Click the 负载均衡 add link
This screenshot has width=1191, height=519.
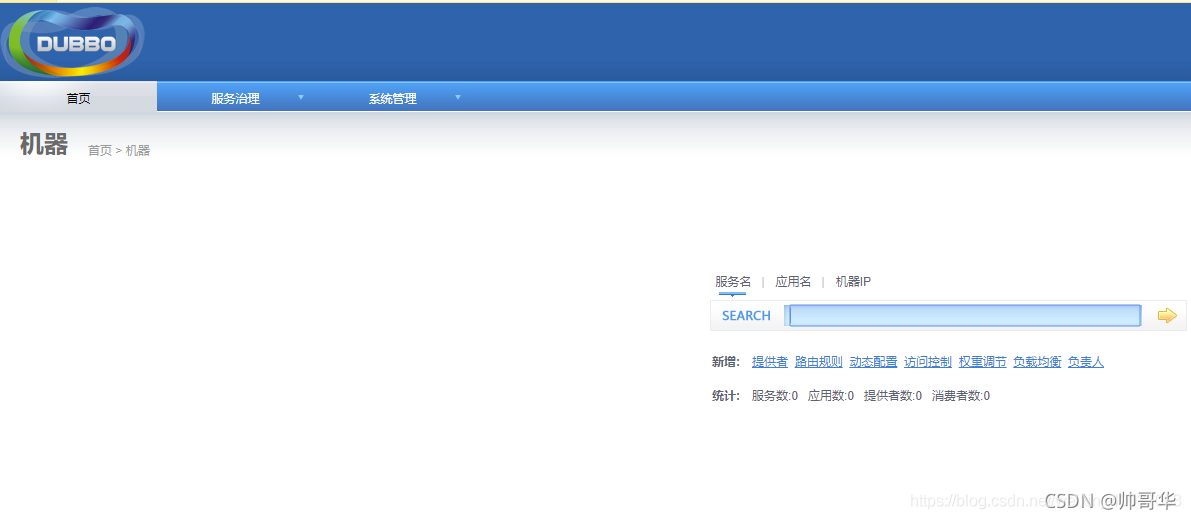point(1037,362)
